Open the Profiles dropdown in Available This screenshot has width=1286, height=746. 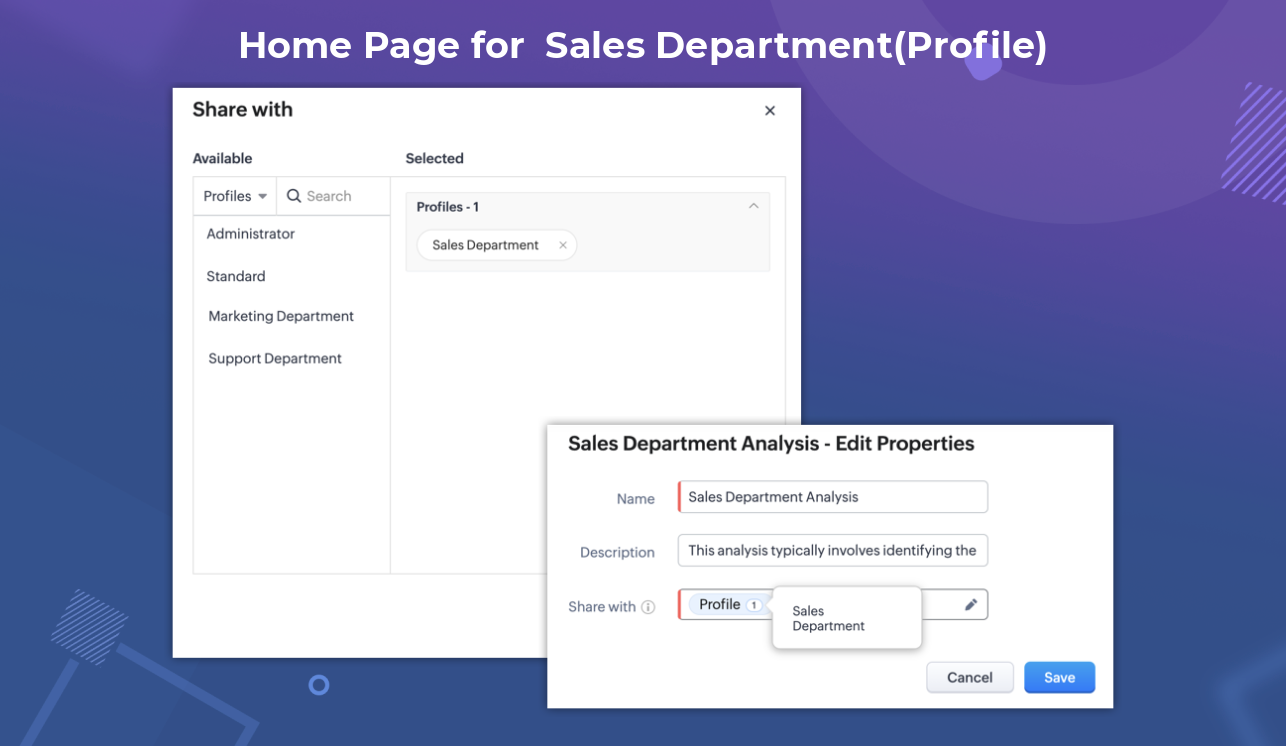235,196
